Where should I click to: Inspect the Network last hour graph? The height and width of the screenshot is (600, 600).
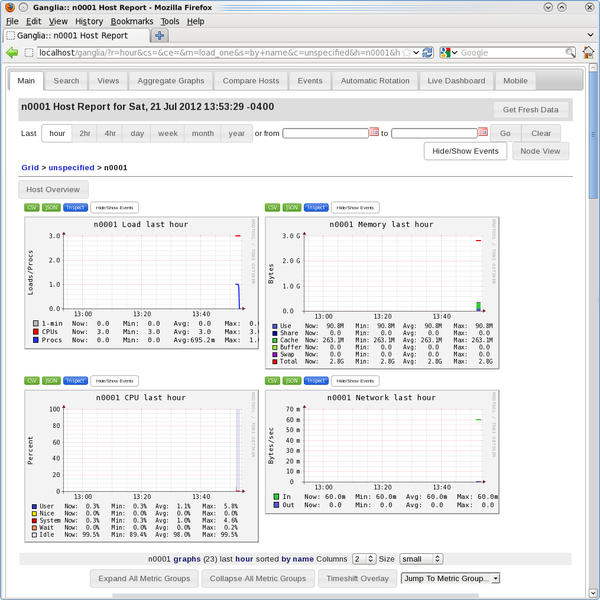316,381
